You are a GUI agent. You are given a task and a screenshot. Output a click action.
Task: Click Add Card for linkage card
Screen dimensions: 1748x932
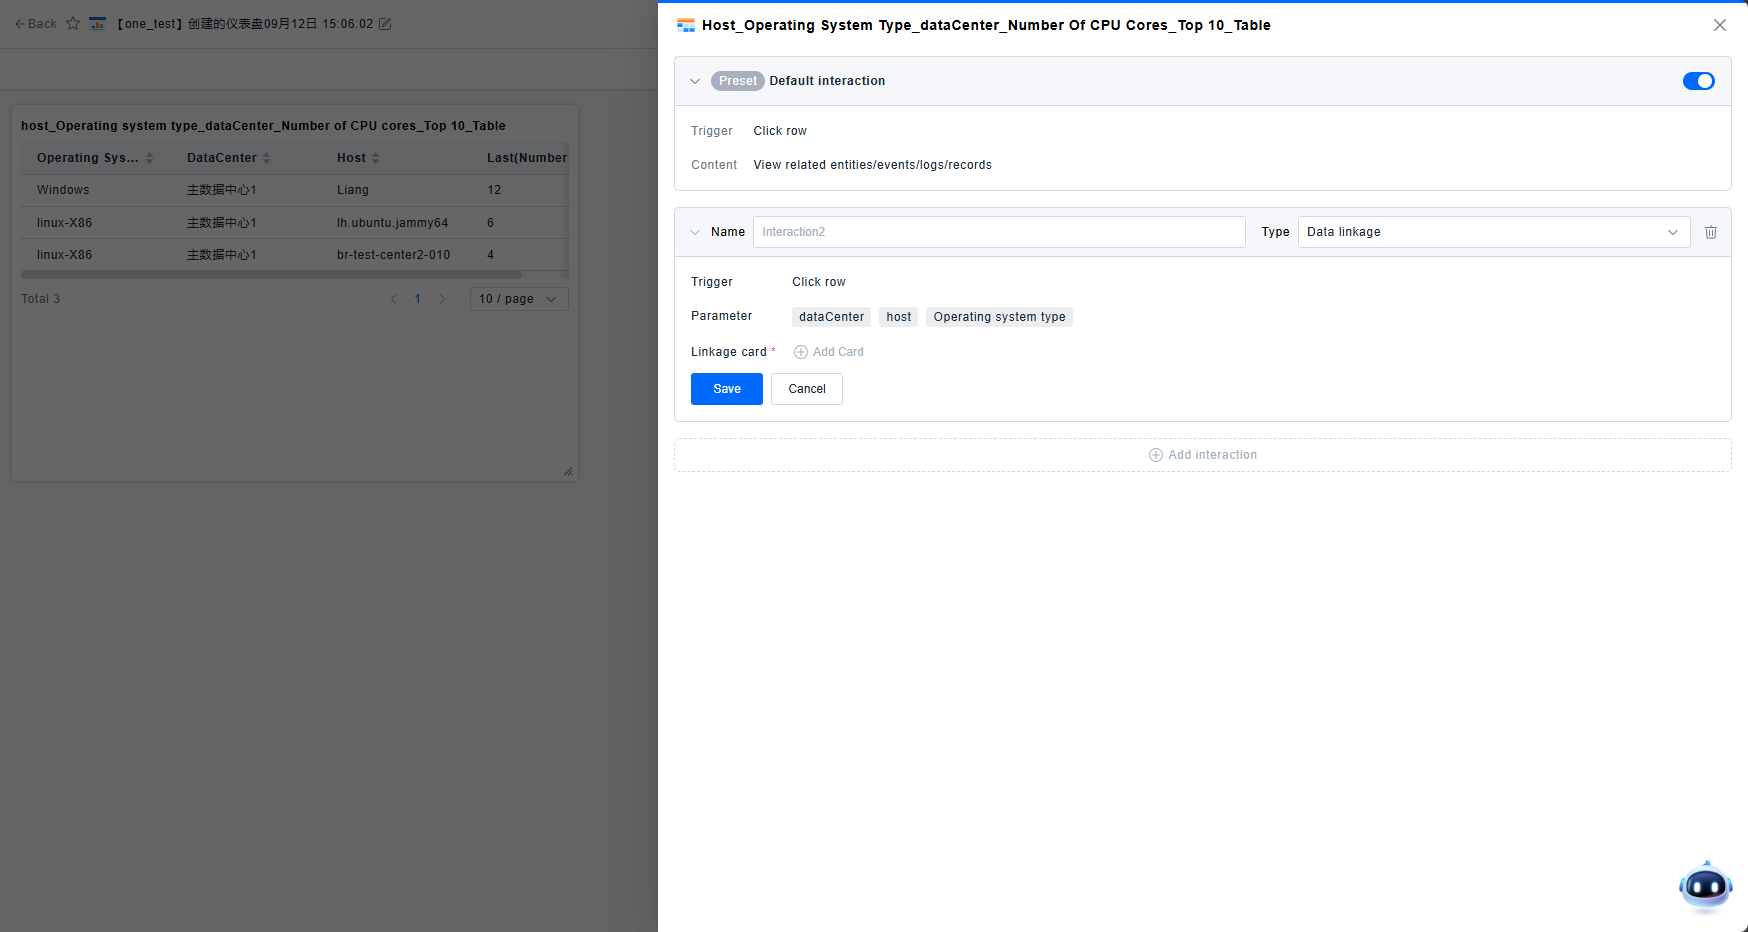(x=829, y=352)
